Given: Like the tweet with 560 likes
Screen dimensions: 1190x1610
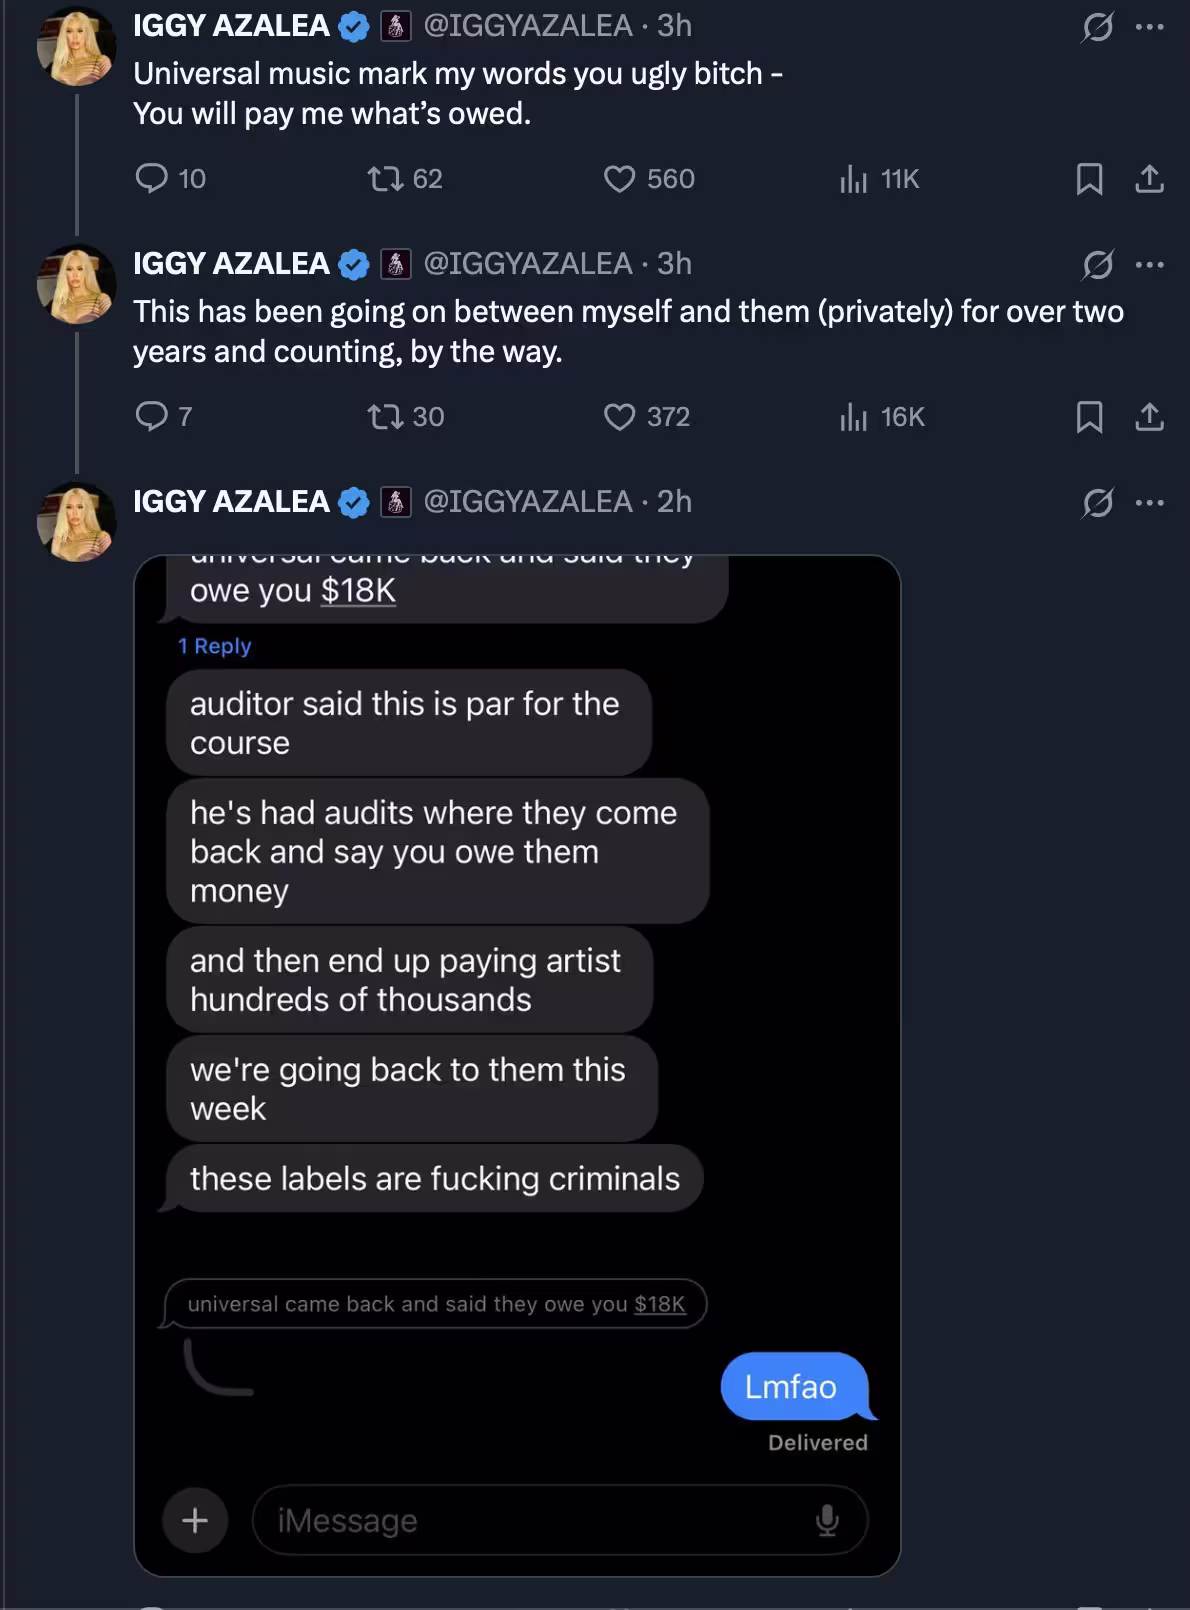Looking at the screenshot, I should point(620,179).
